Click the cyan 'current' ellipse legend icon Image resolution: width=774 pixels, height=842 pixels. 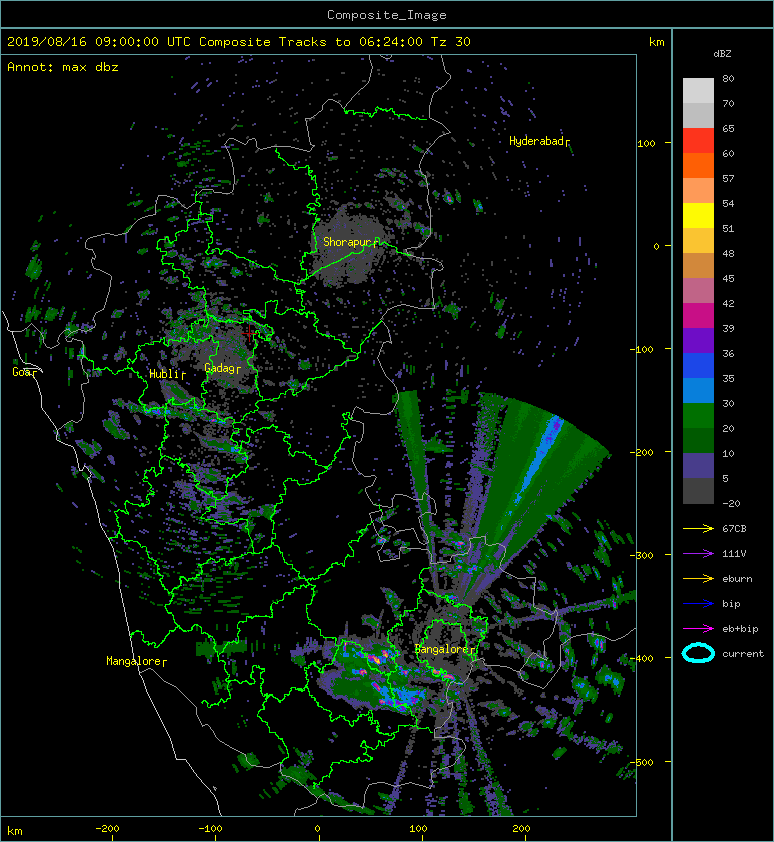698,653
